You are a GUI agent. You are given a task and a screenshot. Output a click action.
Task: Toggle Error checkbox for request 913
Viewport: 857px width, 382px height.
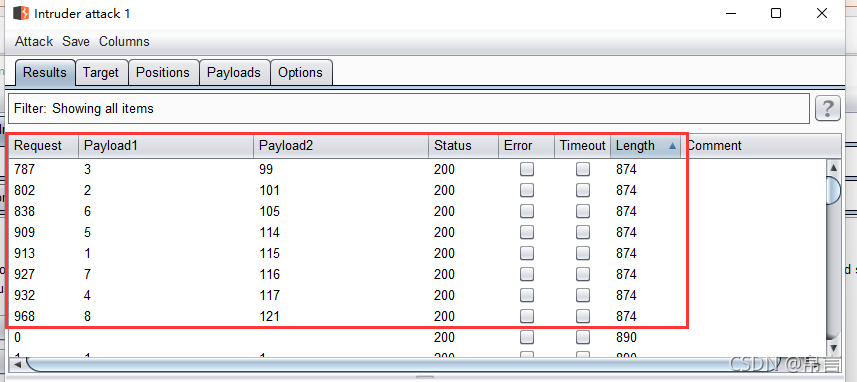pos(527,254)
